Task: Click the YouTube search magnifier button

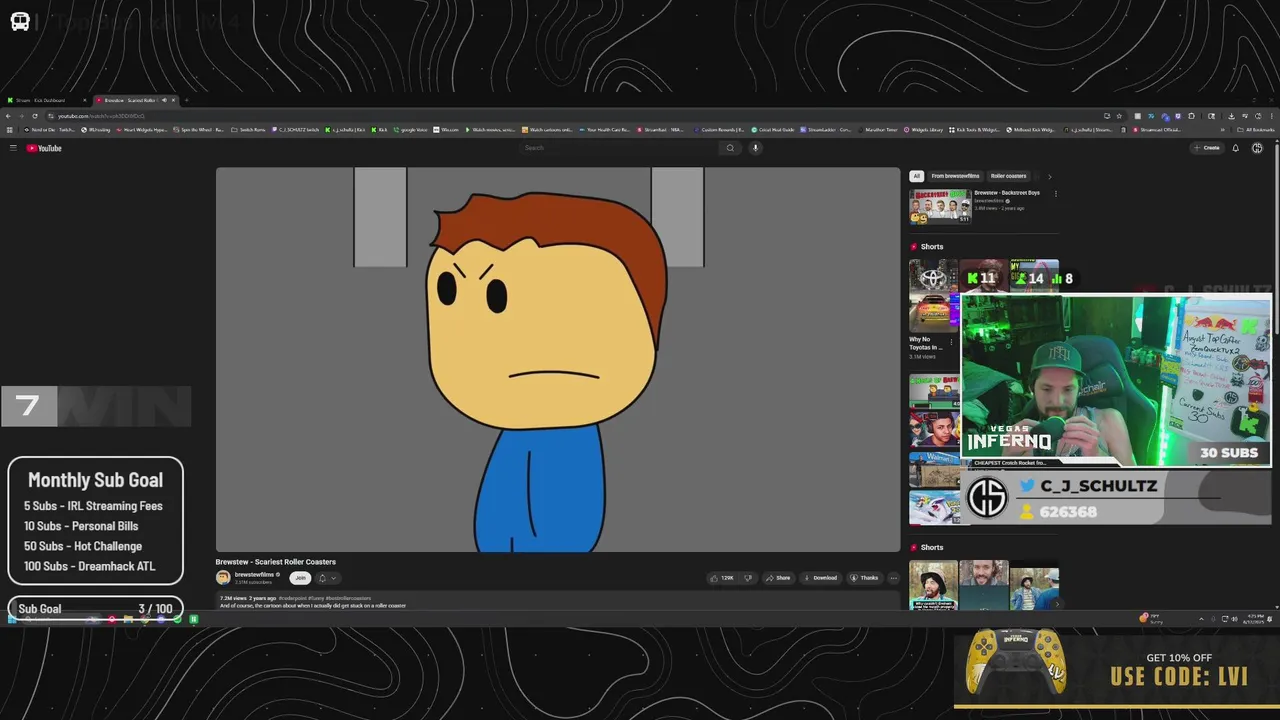Action: click(x=730, y=148)
